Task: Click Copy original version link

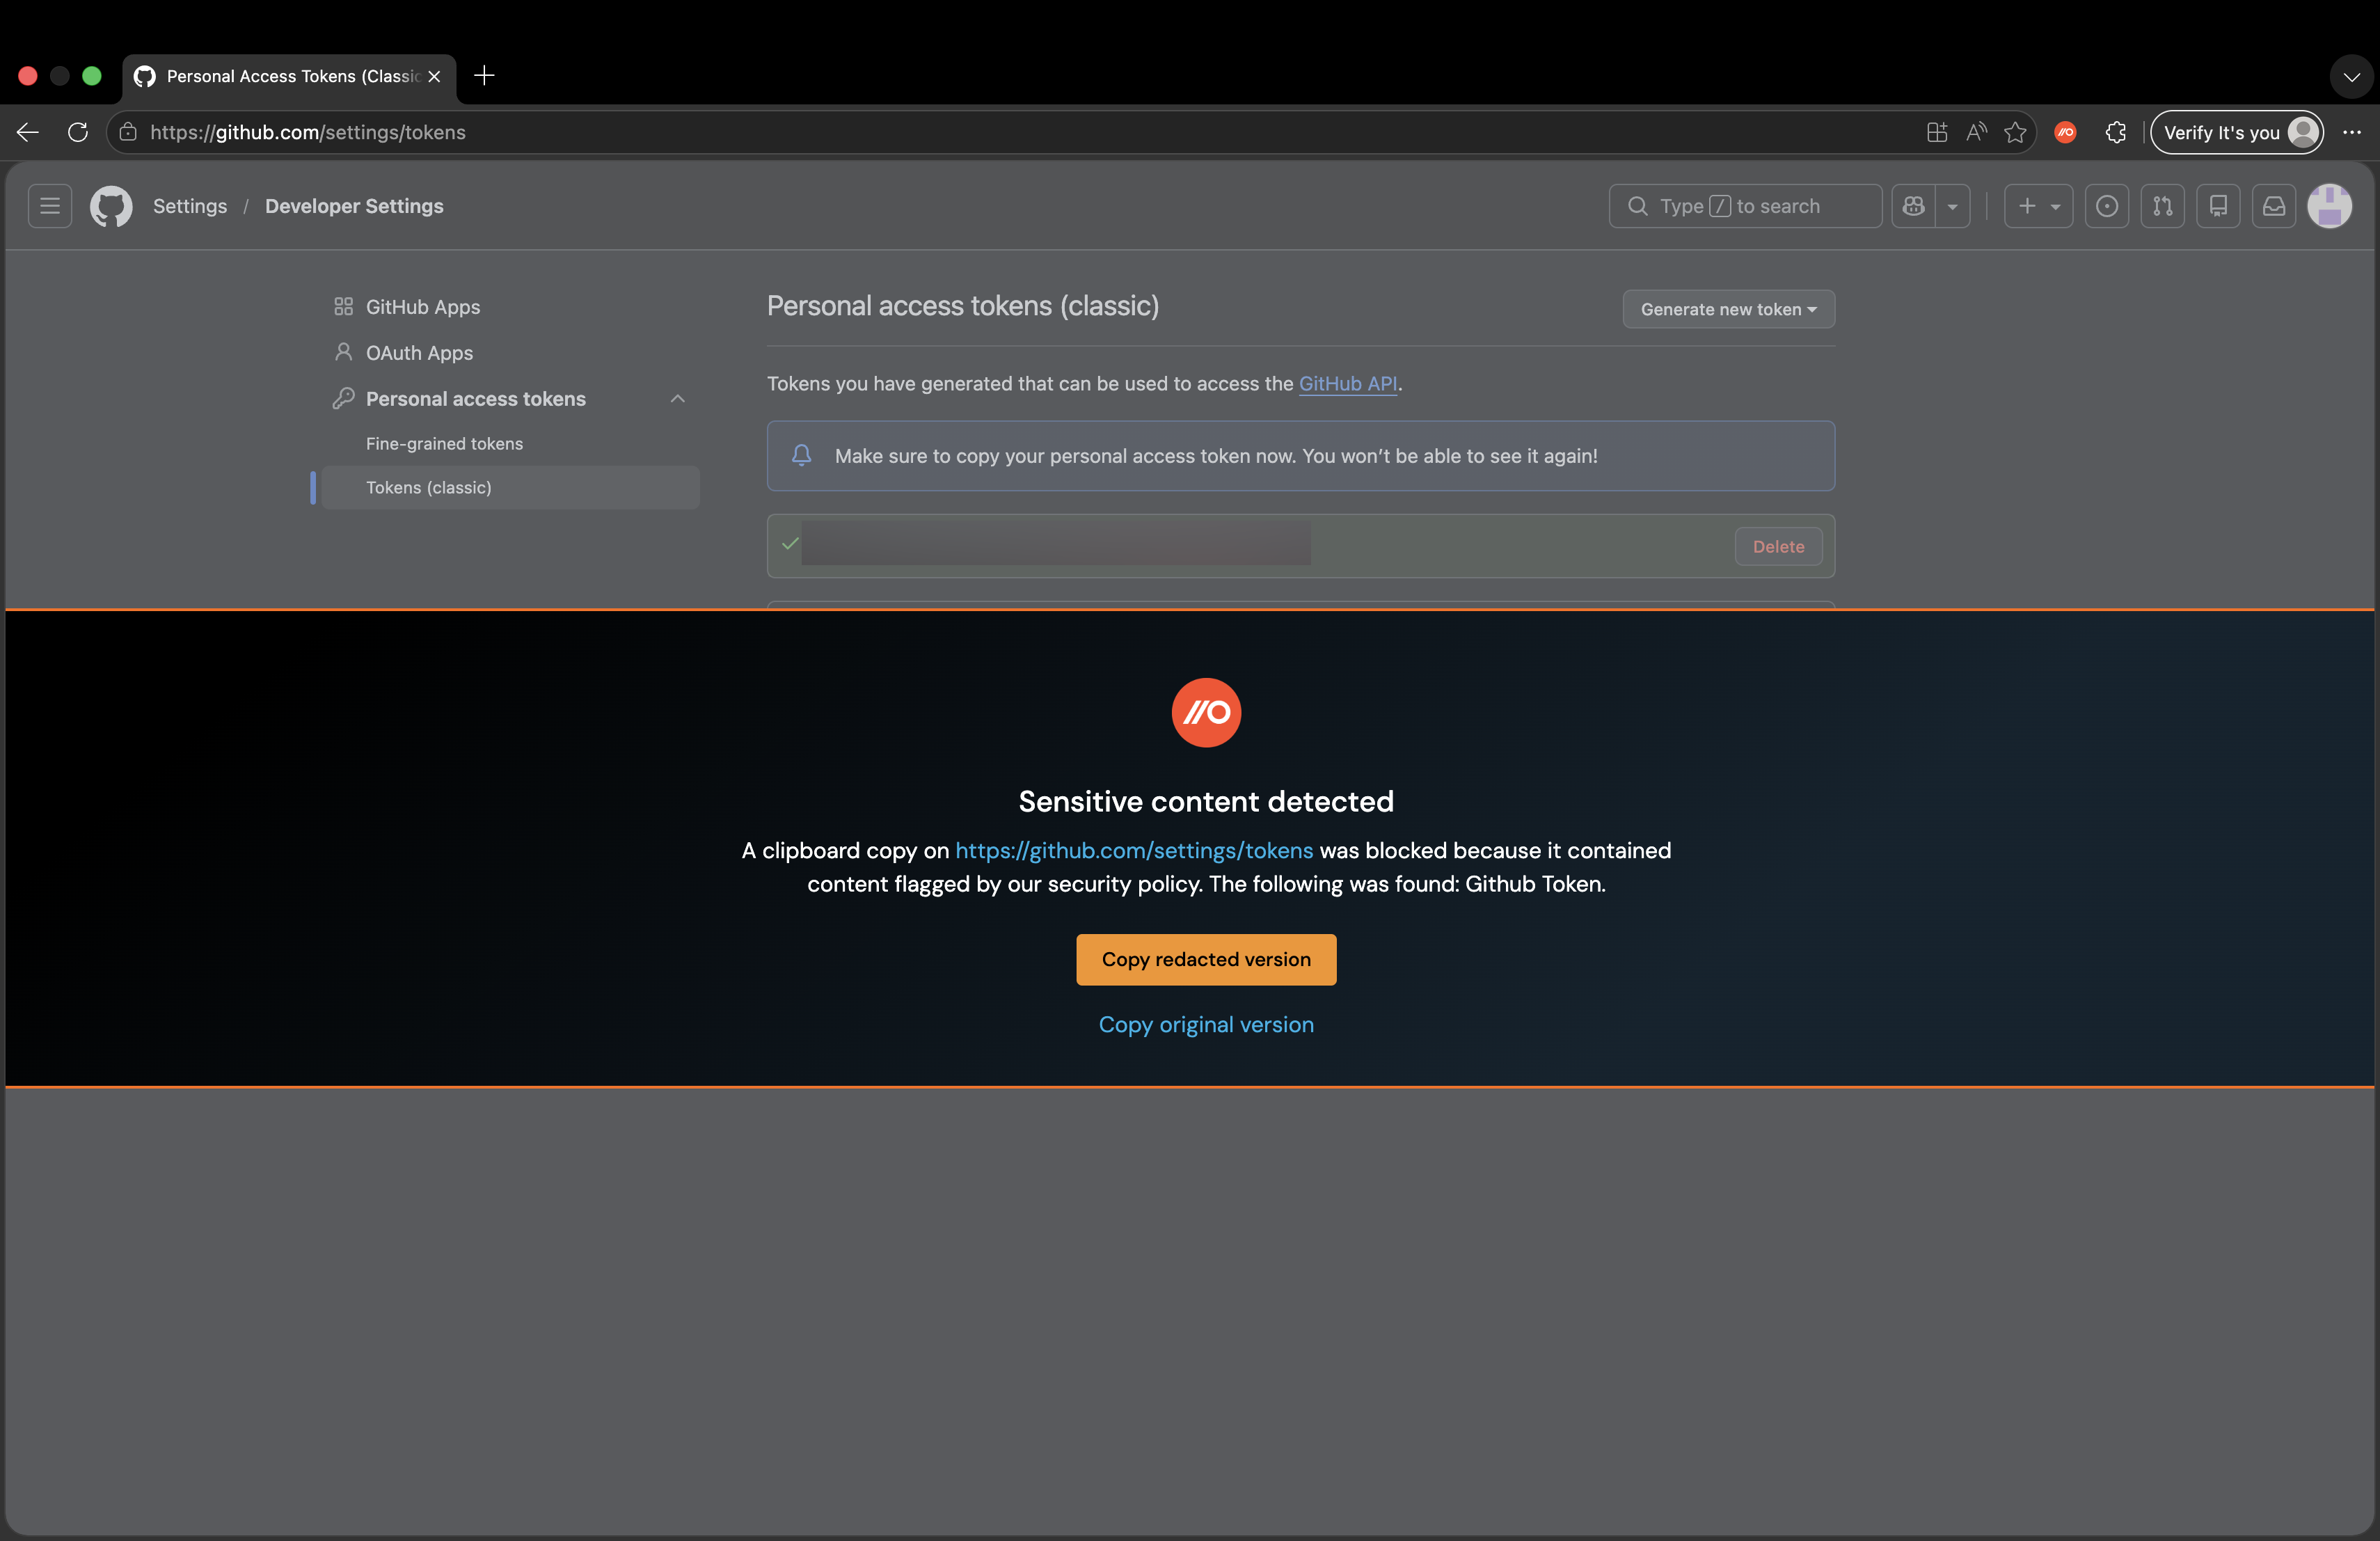Action: pos(1206,1025)
